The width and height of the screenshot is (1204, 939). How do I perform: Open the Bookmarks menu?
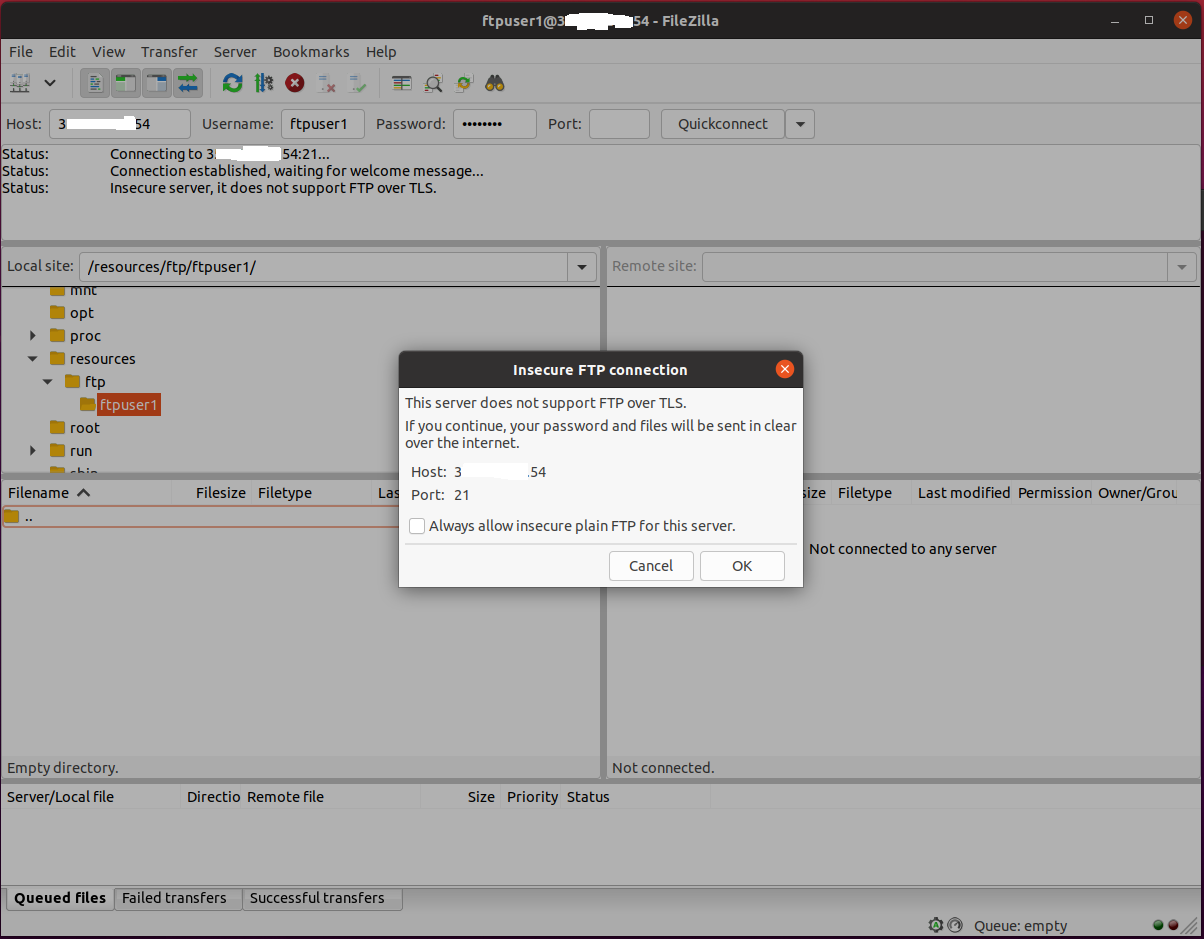311,52
